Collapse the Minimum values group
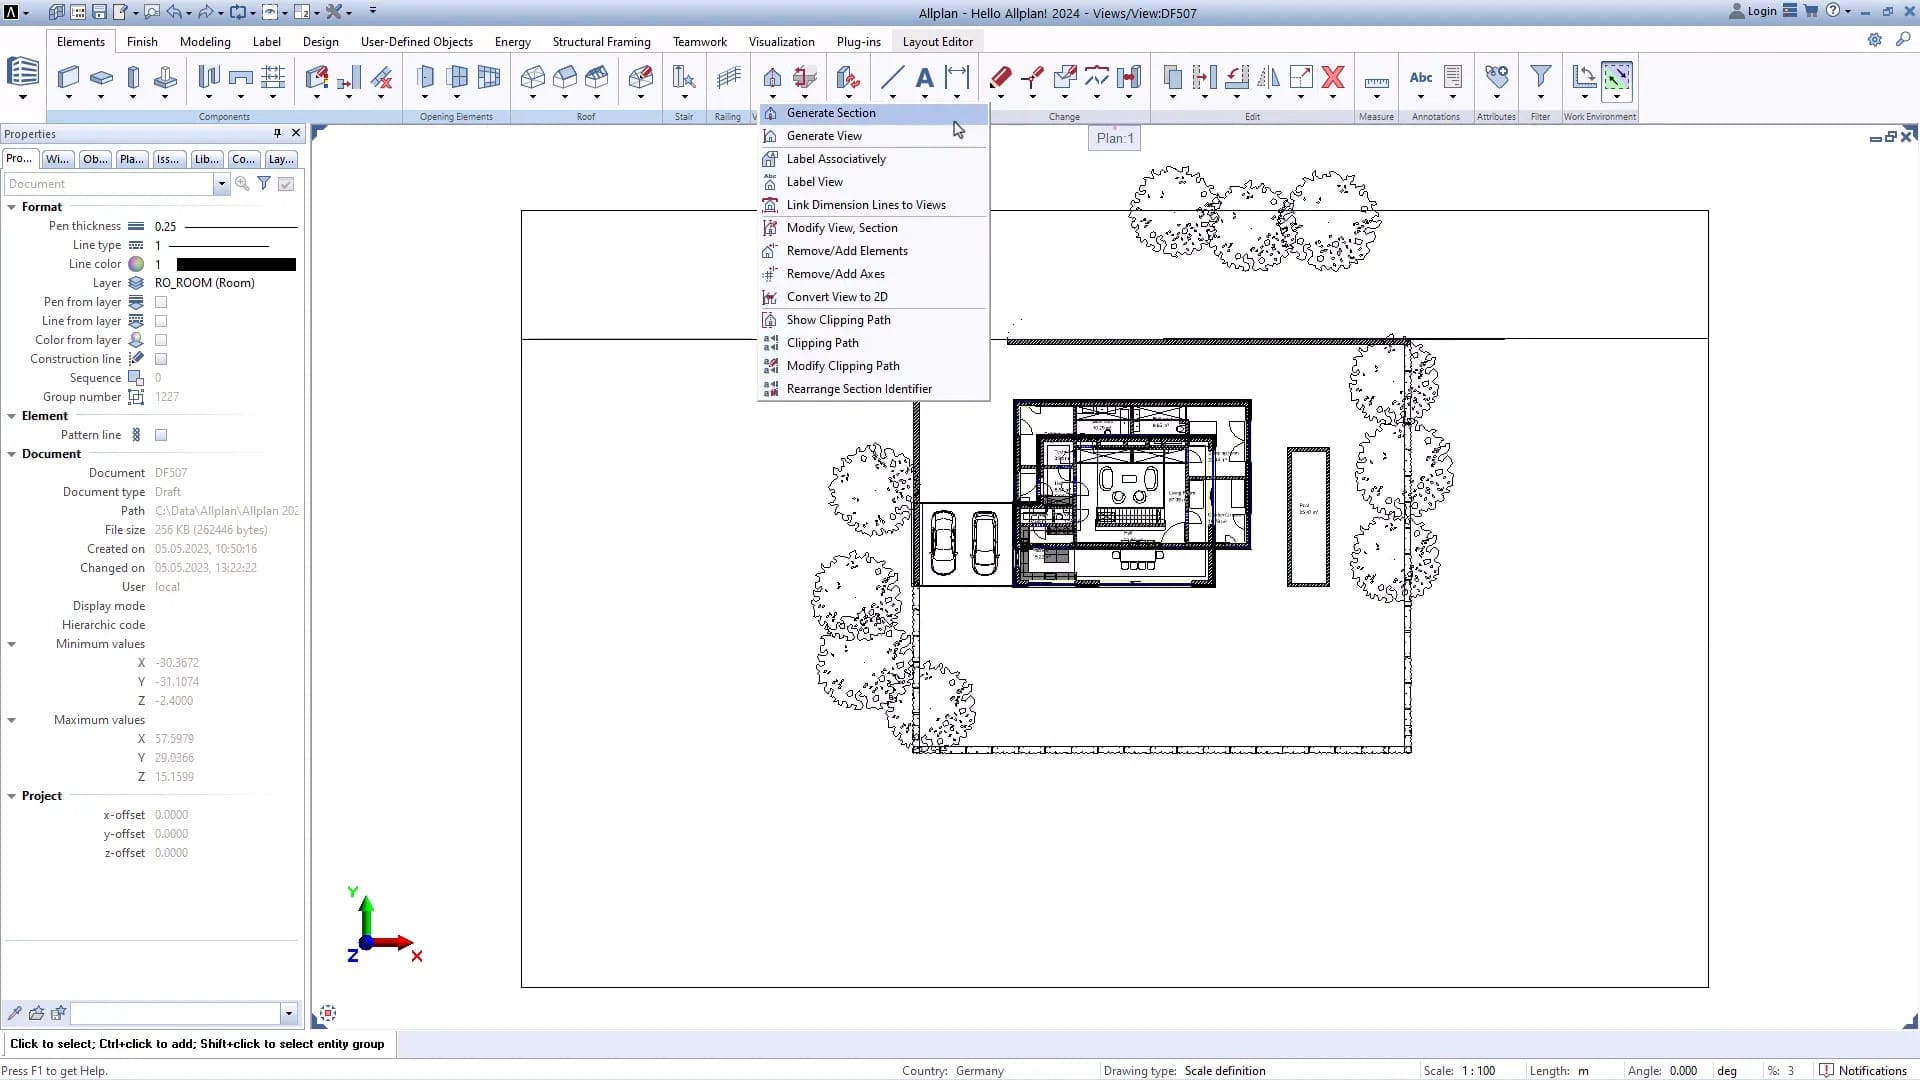The width and height of the screenshot is (1920, 1080). pyautogui.click(x=12, y=644)
